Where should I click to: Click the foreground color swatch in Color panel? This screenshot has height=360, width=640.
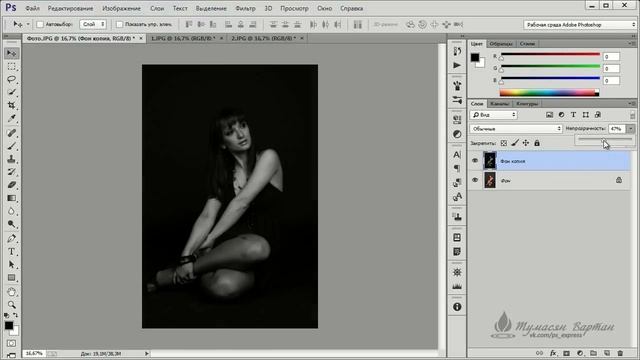coord(475,58)
